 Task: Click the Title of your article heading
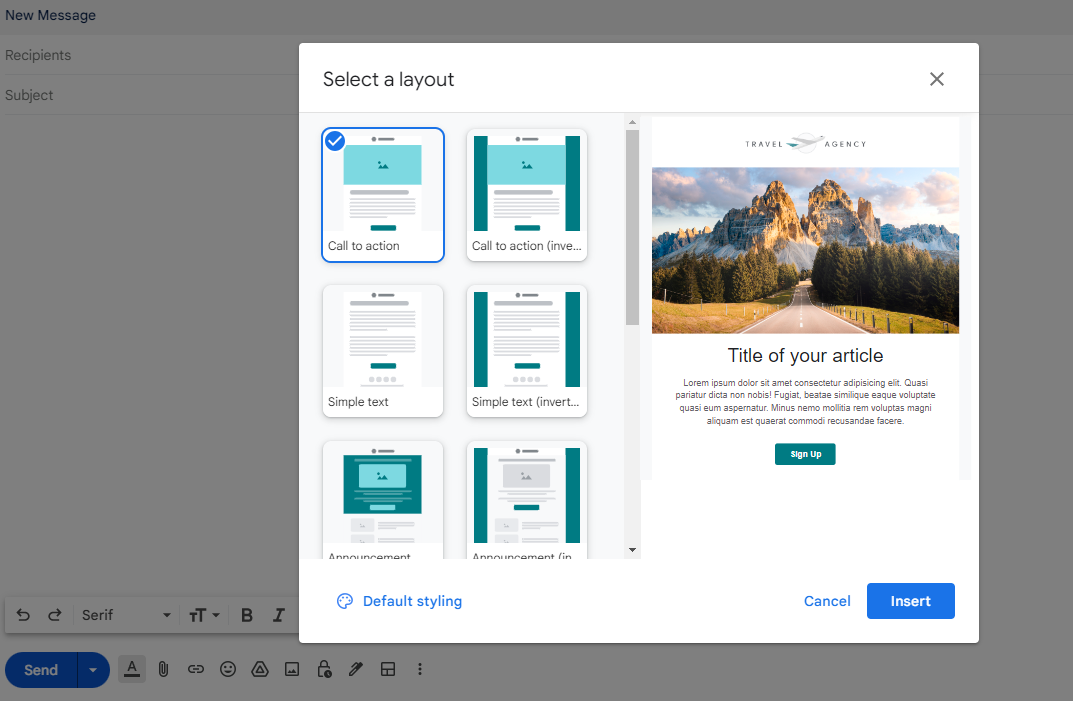pos(805,356)
